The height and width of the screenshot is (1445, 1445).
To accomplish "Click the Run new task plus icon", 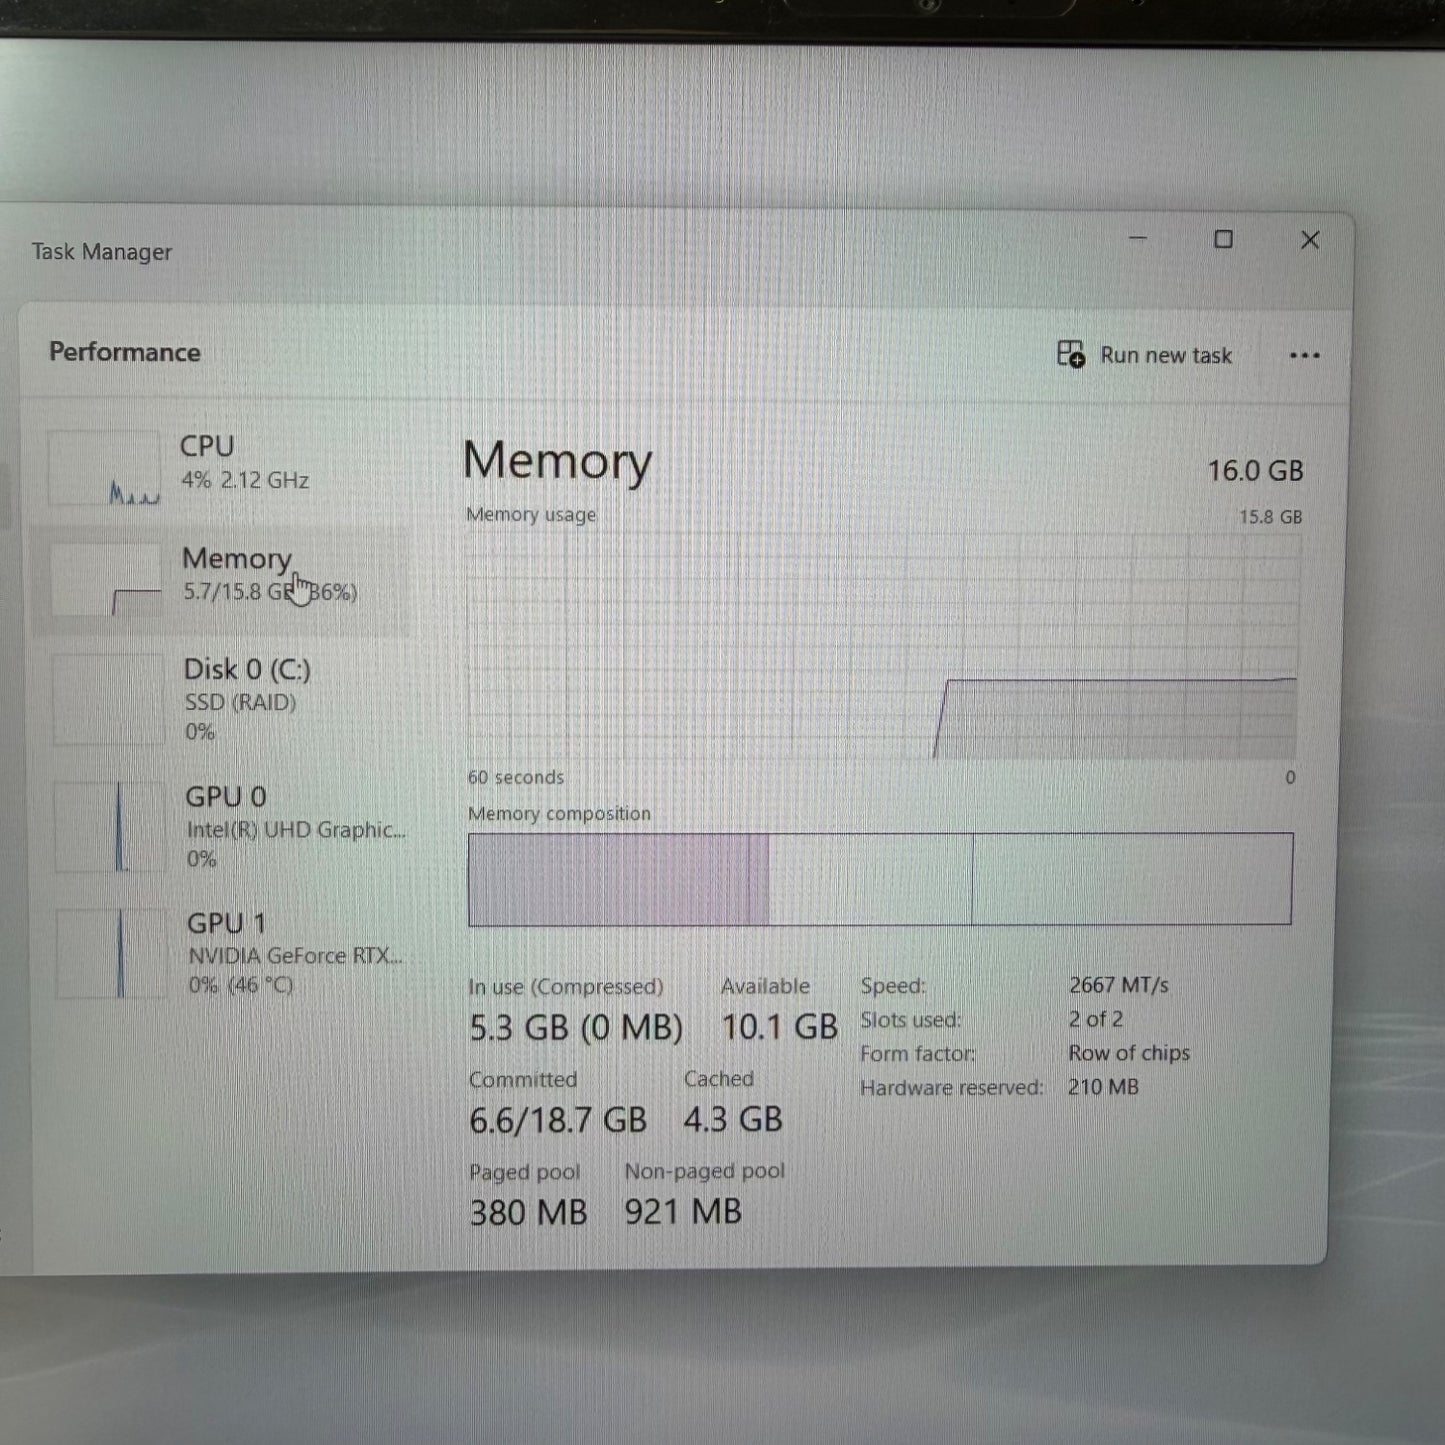I will tap(1070, 356).
